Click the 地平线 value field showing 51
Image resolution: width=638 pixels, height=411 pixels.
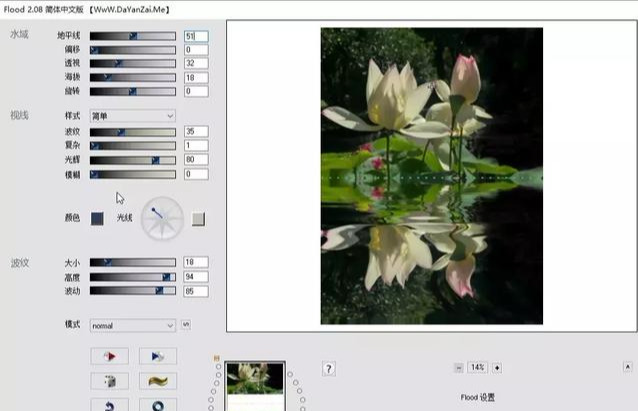[x=196, y=36]
